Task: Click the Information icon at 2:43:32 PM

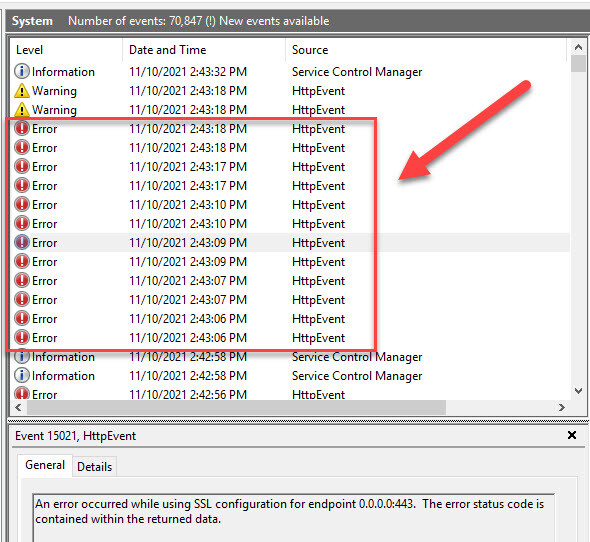Action: click(22, 71)
